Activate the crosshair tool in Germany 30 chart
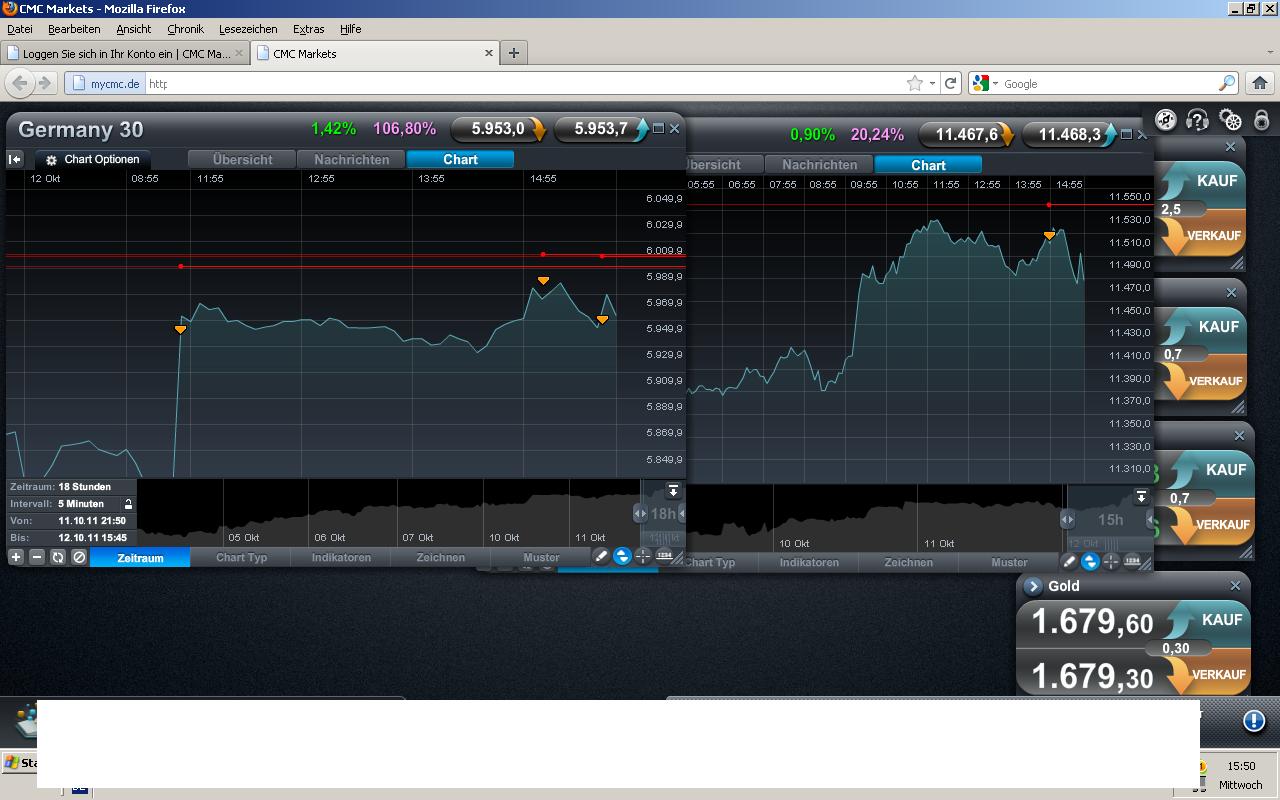1280x800 pixels. pos(643,556)
